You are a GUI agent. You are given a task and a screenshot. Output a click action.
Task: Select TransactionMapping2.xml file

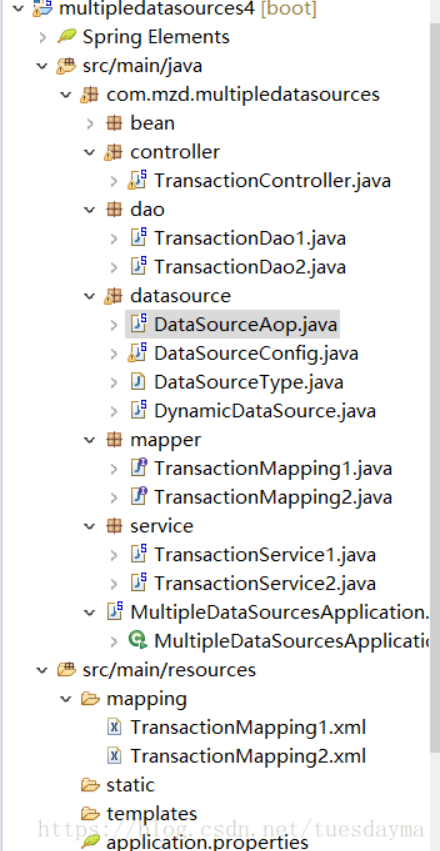tap(248, 756)
